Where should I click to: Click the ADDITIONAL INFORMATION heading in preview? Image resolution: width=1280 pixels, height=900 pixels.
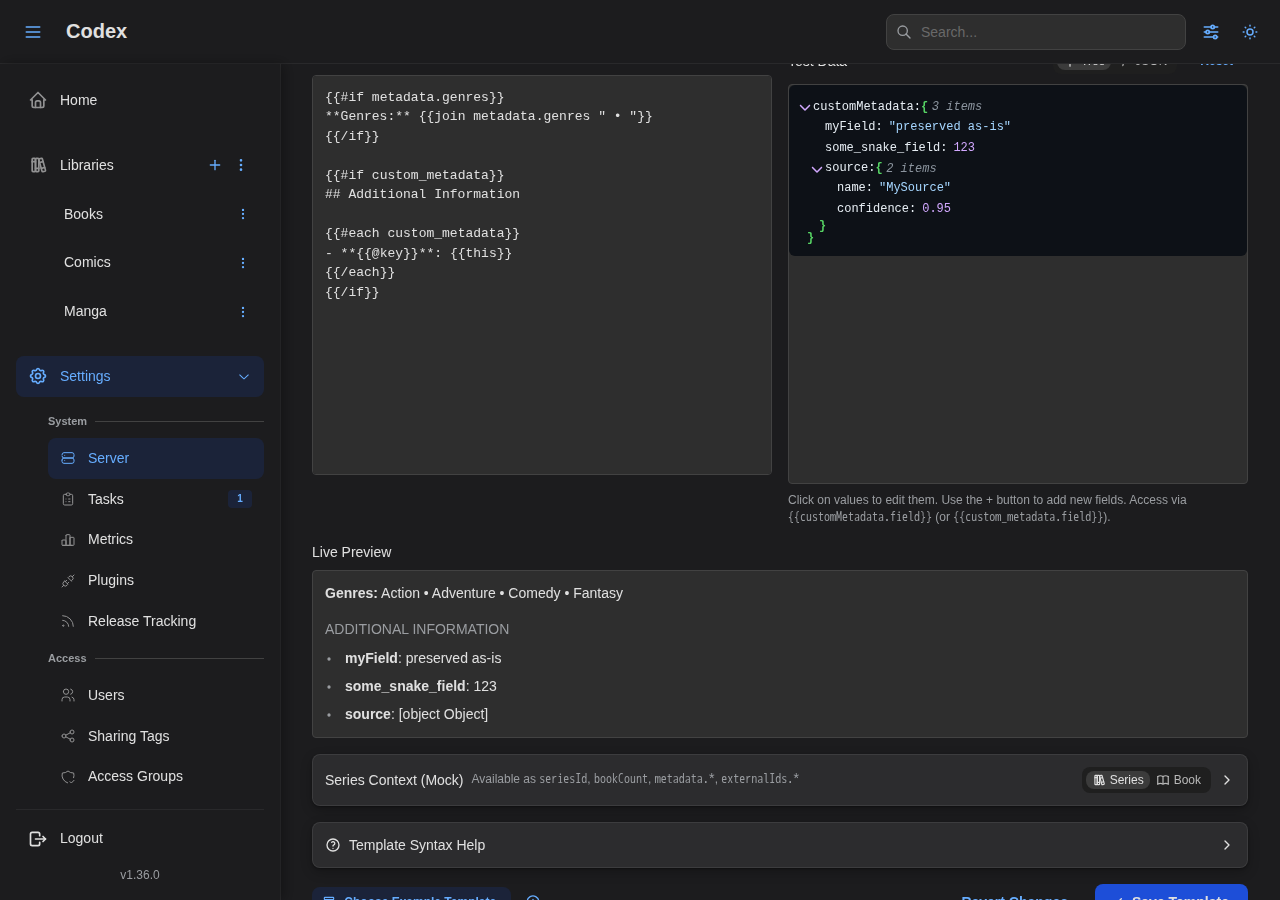click(417, 629)
